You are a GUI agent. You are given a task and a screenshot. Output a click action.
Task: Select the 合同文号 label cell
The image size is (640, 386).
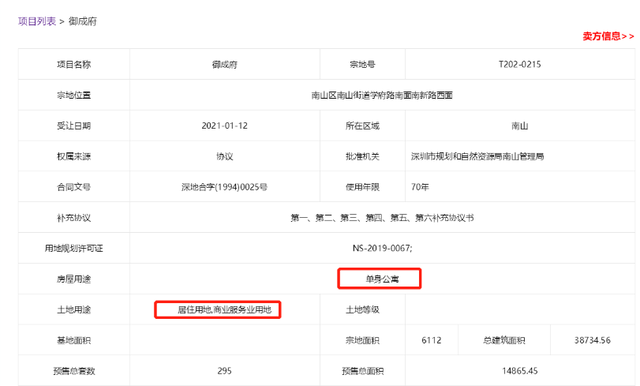pos(74,187)
